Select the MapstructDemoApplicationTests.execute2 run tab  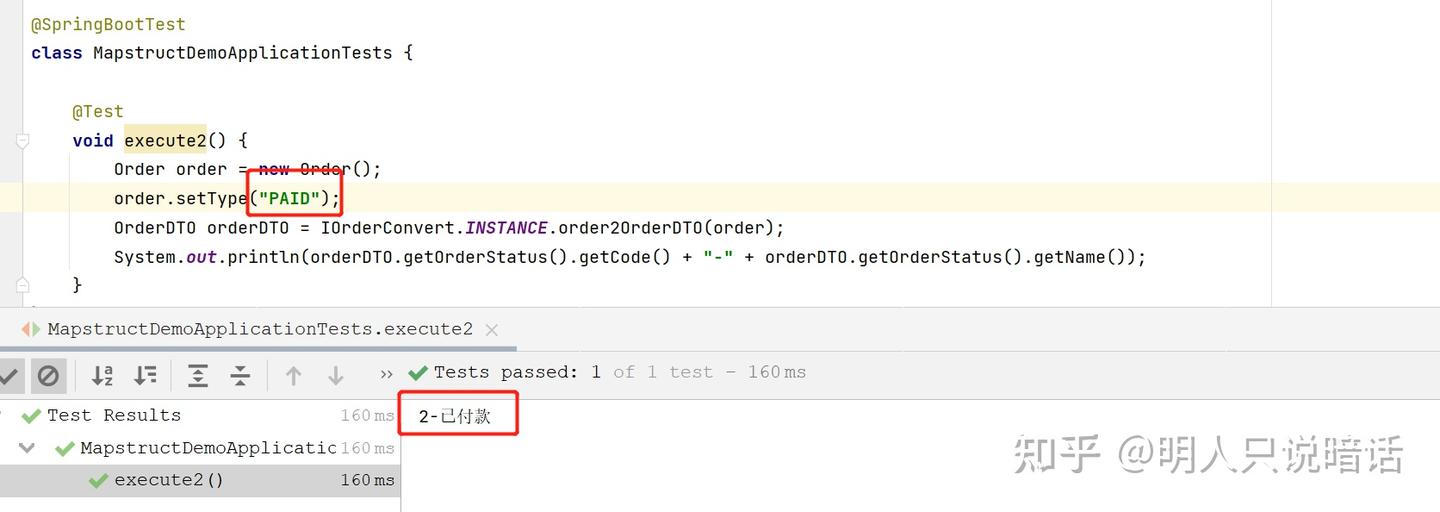click(260, 329)
